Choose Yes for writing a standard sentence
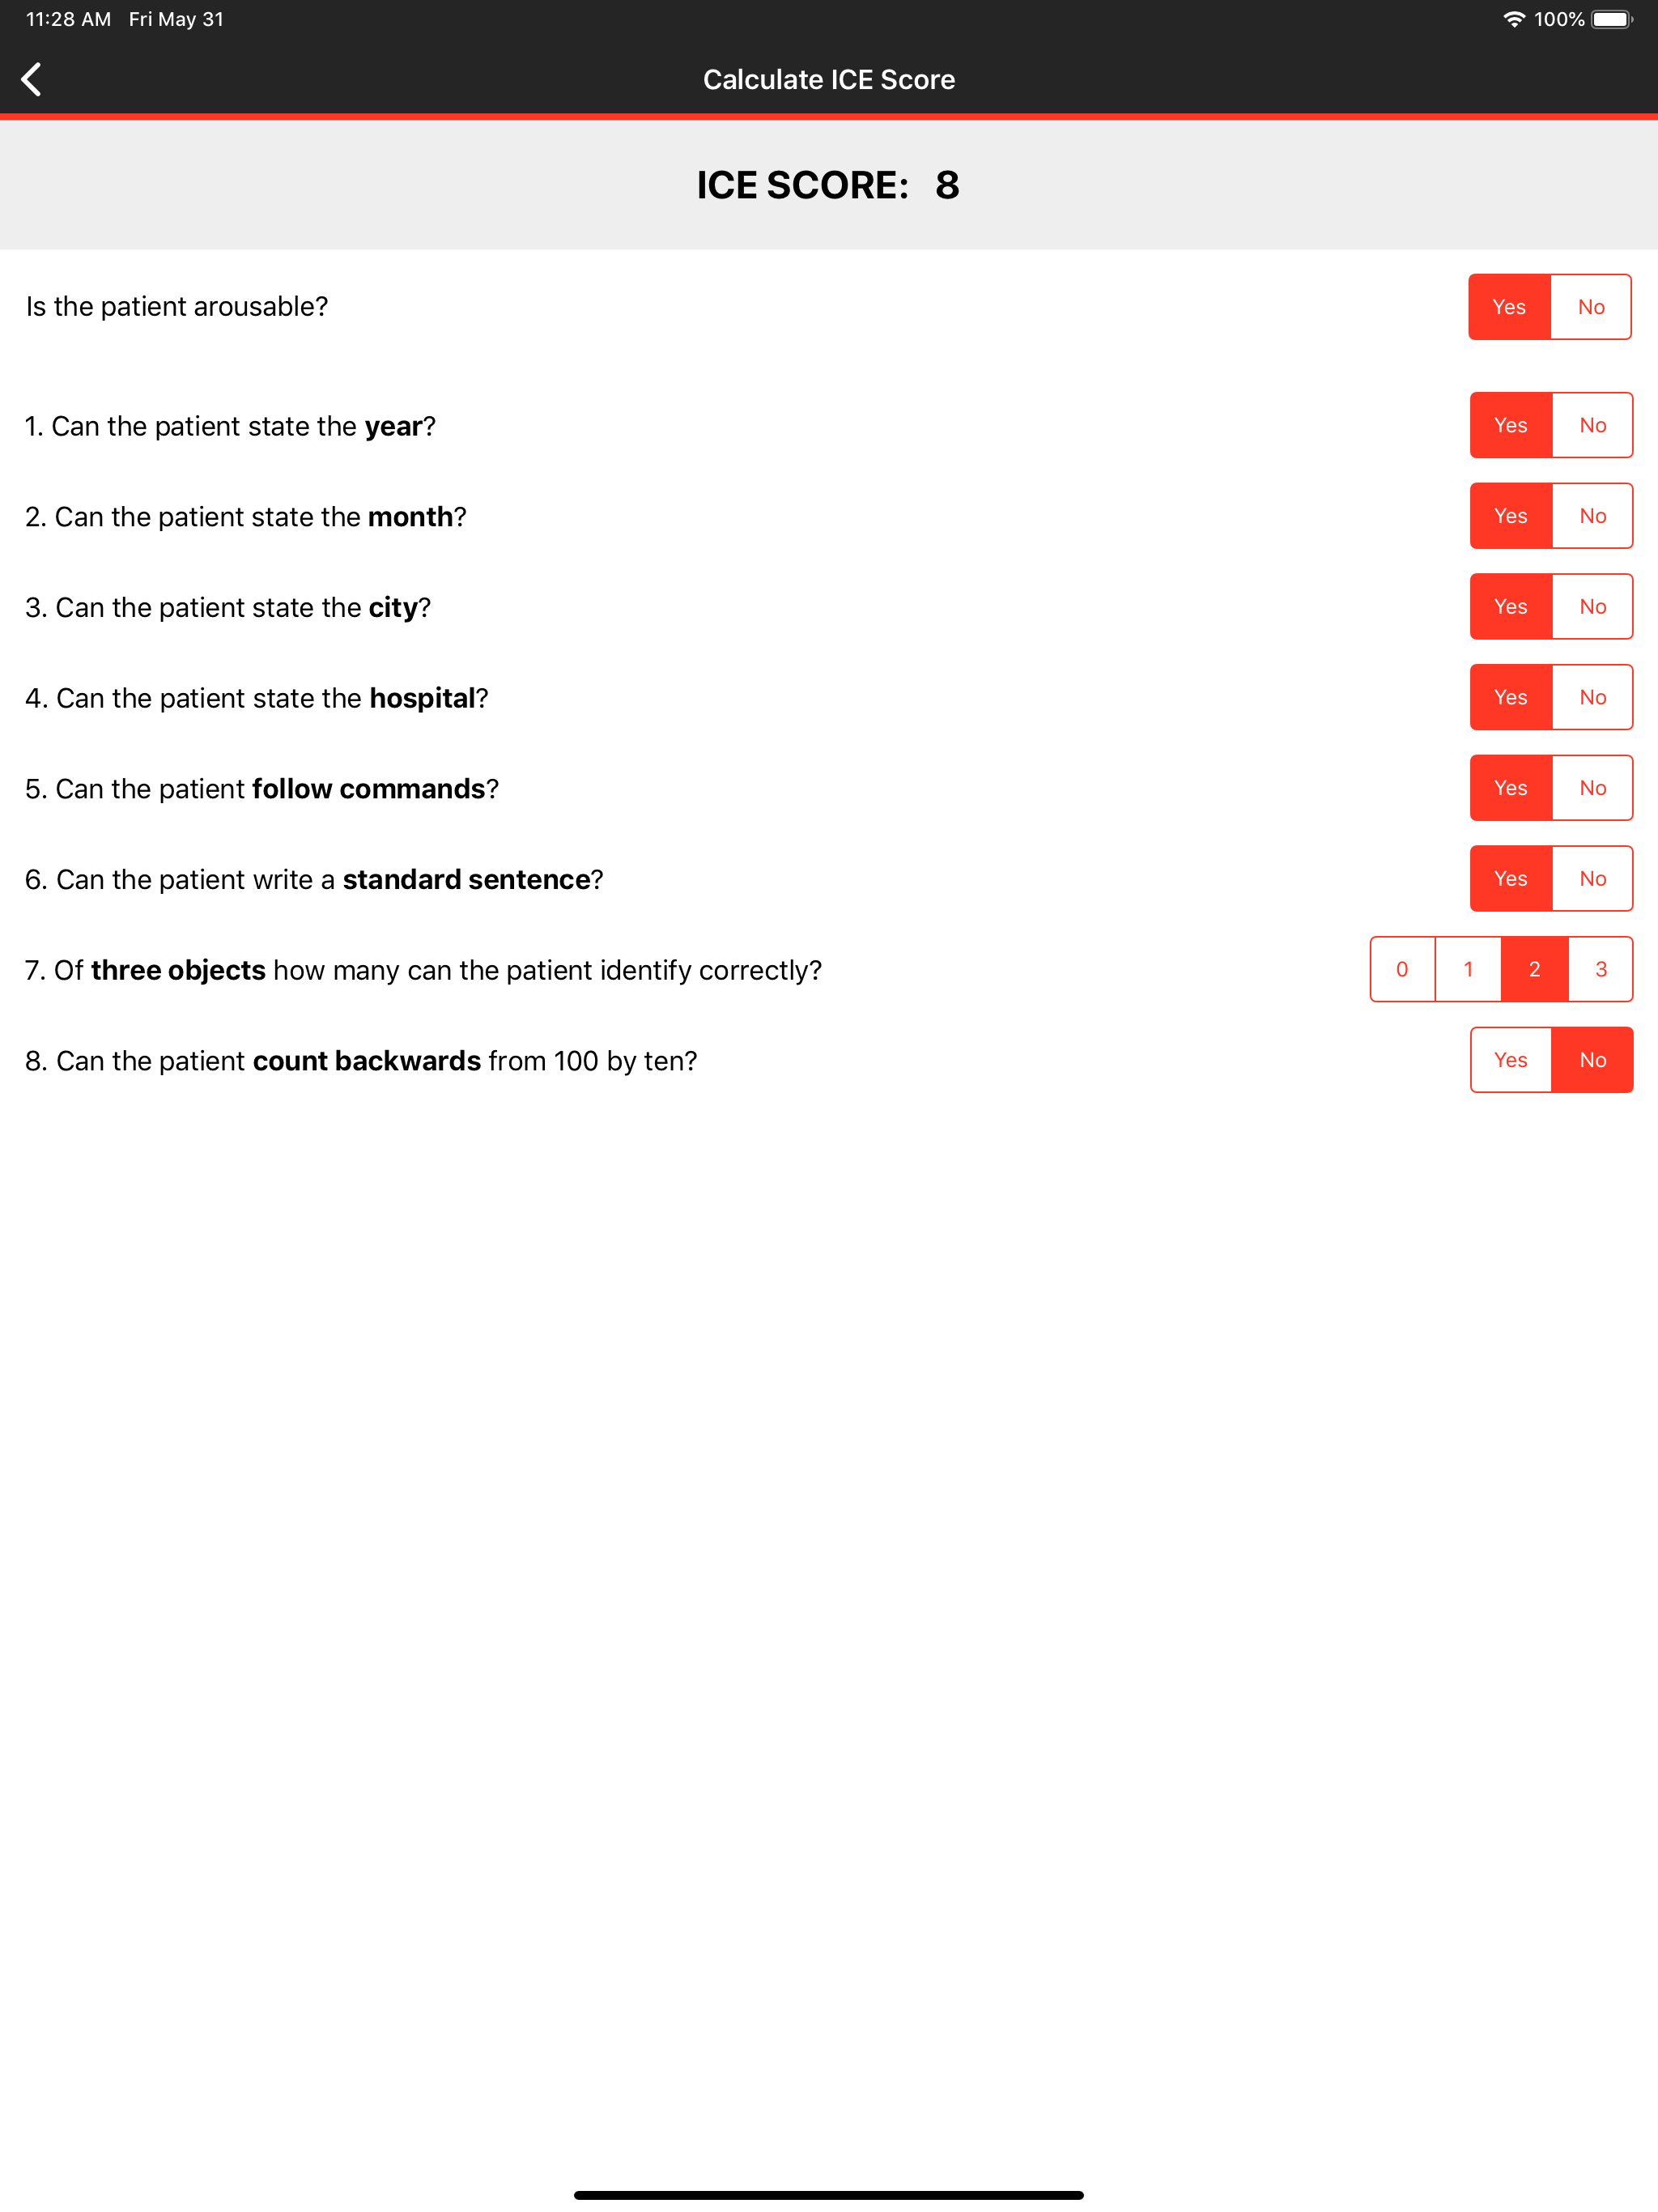 (1511, 878)
